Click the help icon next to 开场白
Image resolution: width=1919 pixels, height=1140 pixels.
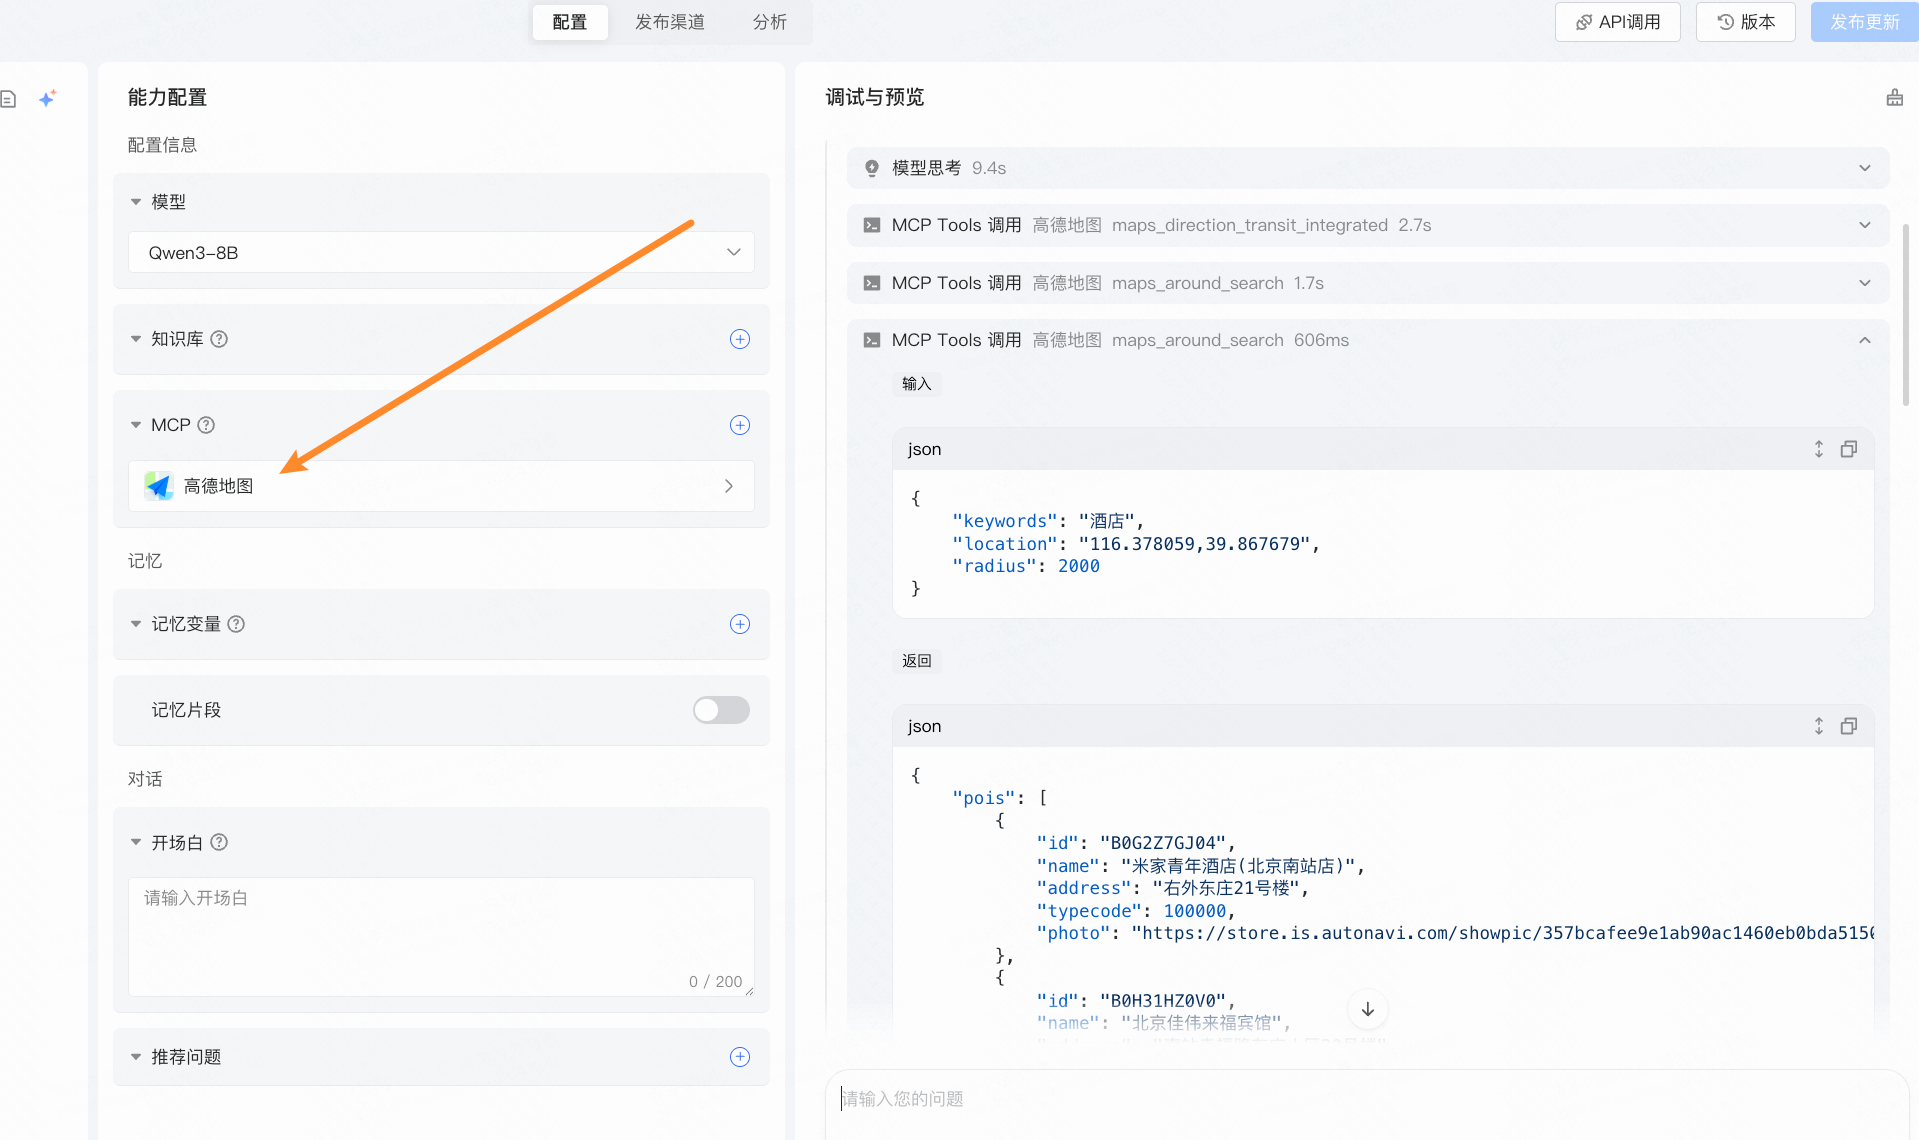point(219,842)
